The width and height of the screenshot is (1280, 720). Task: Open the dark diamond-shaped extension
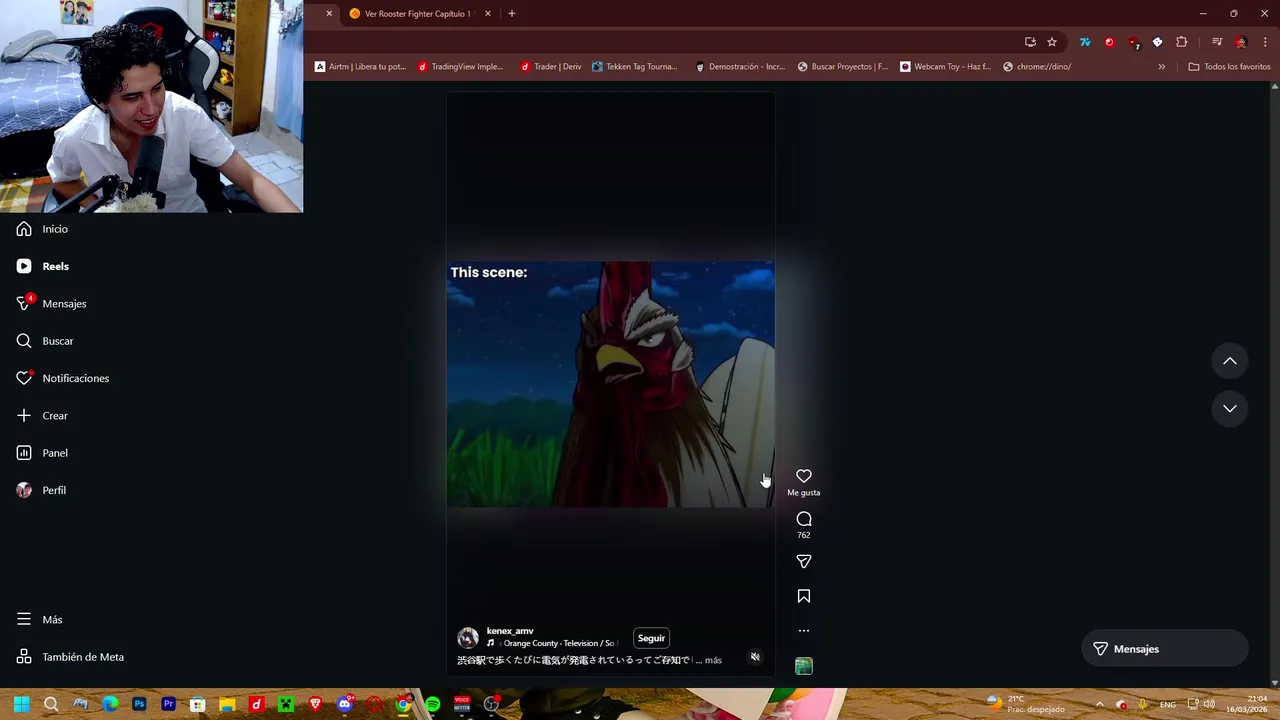(1157, 42)
